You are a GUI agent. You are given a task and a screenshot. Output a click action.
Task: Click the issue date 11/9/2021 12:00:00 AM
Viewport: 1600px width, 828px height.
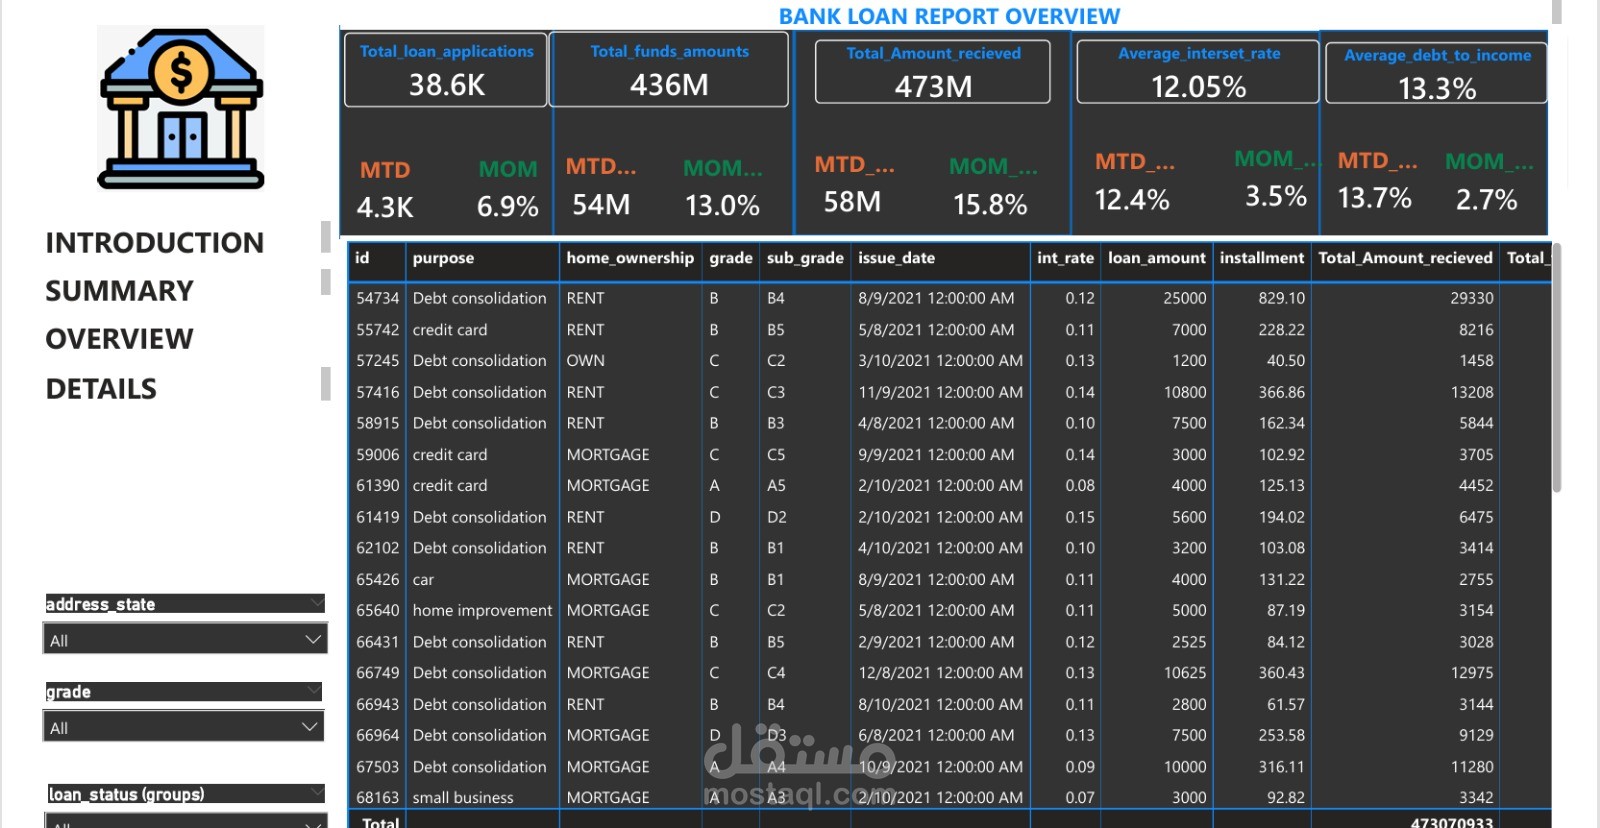tap(940, 392)
